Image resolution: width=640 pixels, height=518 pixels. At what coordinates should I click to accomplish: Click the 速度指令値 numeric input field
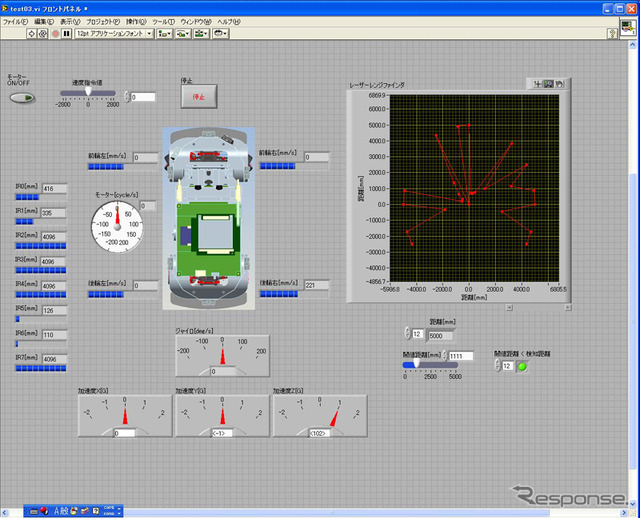click(143, 97)
